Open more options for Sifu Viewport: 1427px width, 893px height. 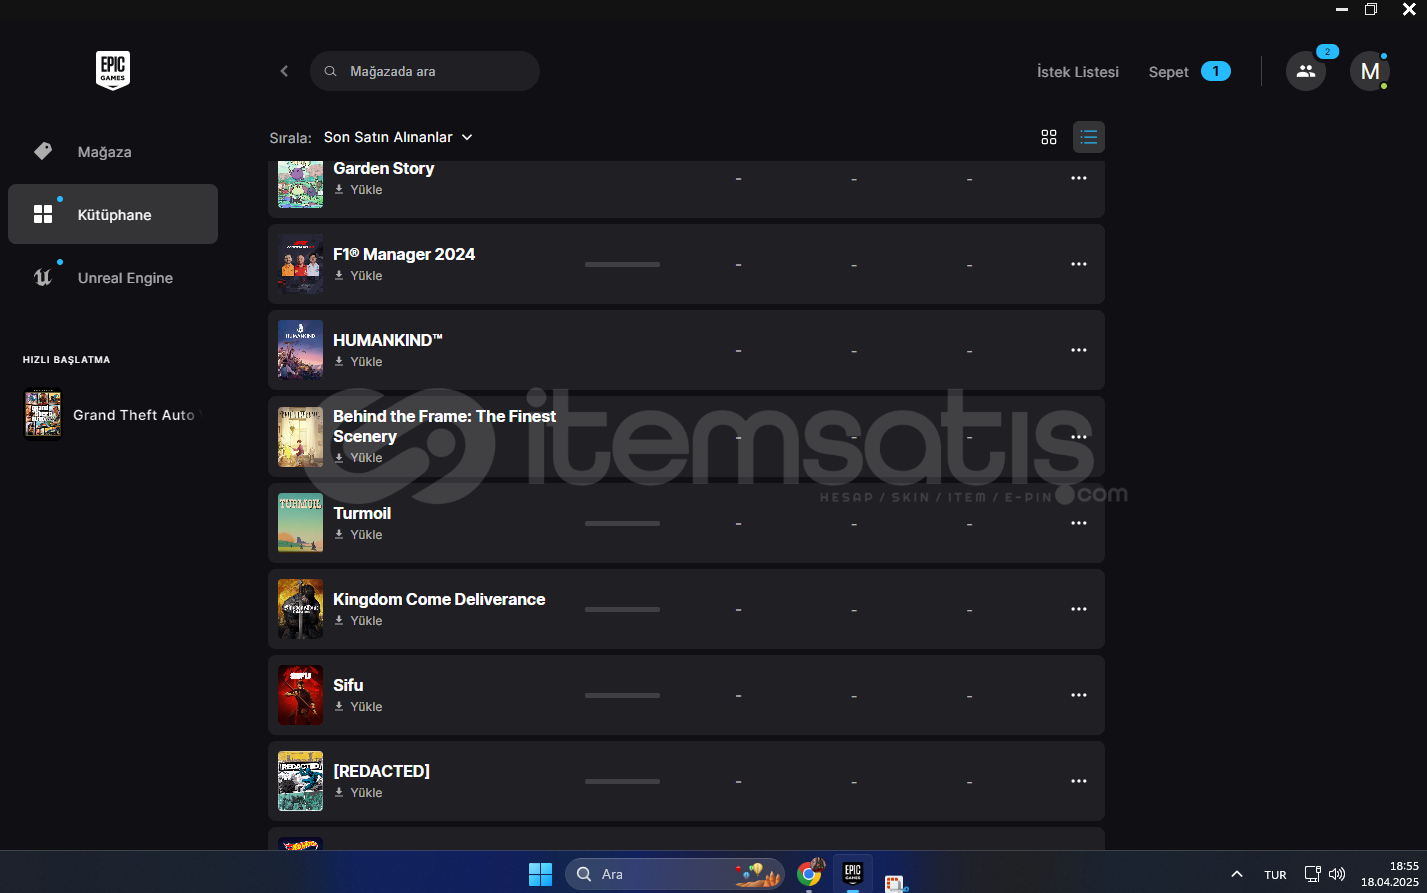(1079, 695)
